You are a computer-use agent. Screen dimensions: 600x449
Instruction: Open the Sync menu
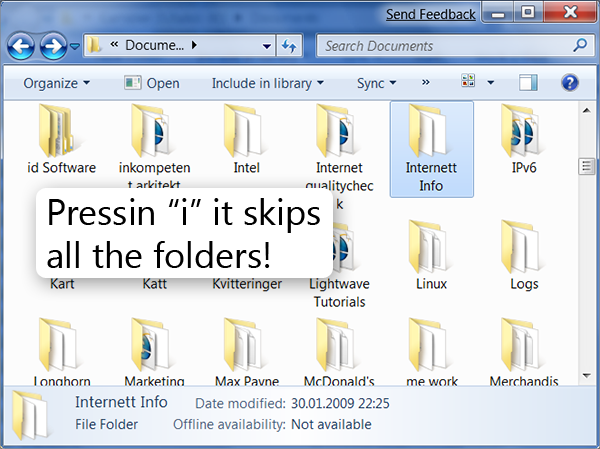click(x=376, y=83)
